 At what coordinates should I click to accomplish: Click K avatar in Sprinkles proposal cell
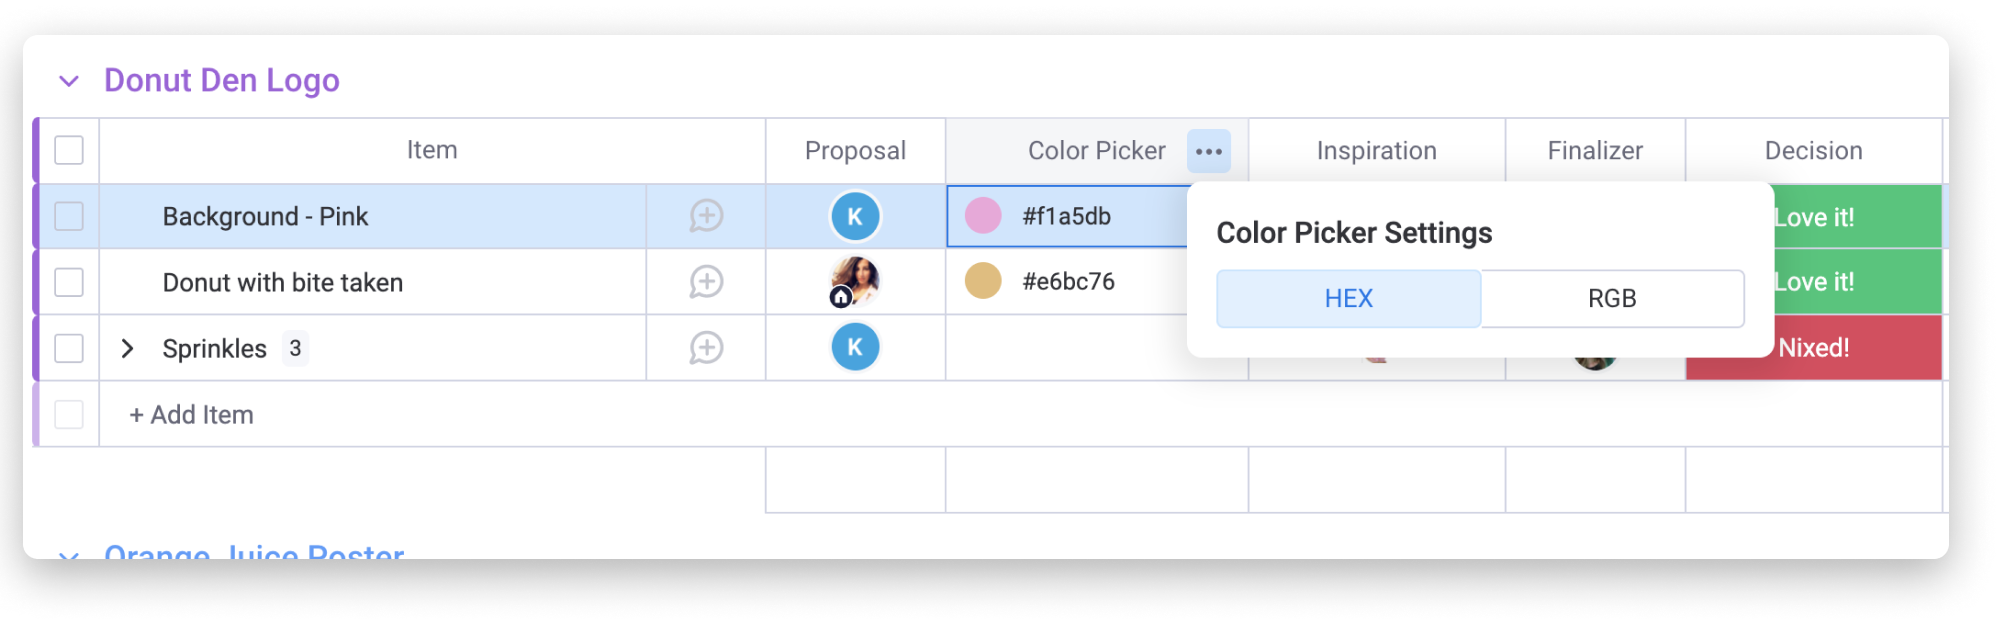[x=855, y=347]
